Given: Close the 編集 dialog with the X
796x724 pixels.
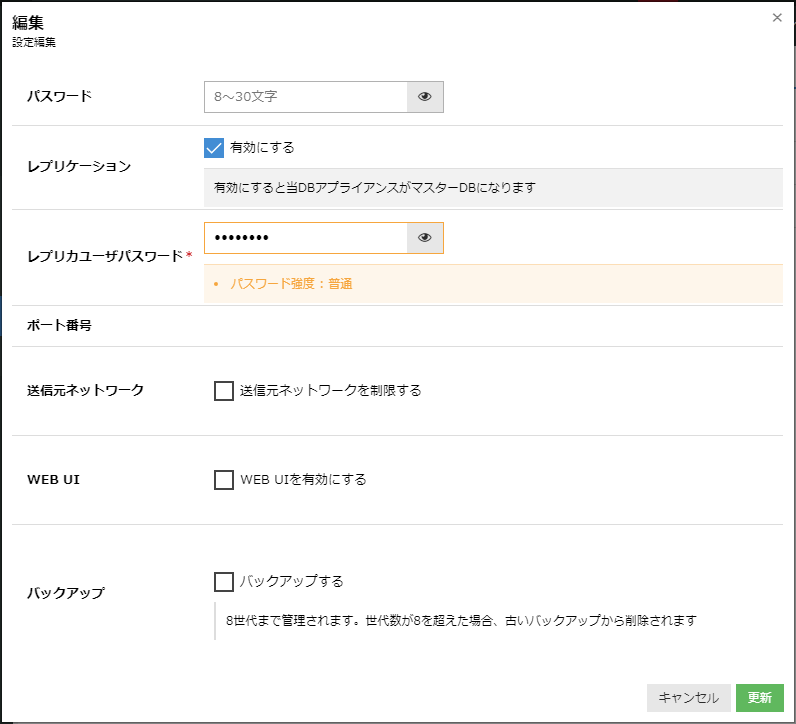Looking at the screenshot, I should pyautogui.click(x=777, y=18).
